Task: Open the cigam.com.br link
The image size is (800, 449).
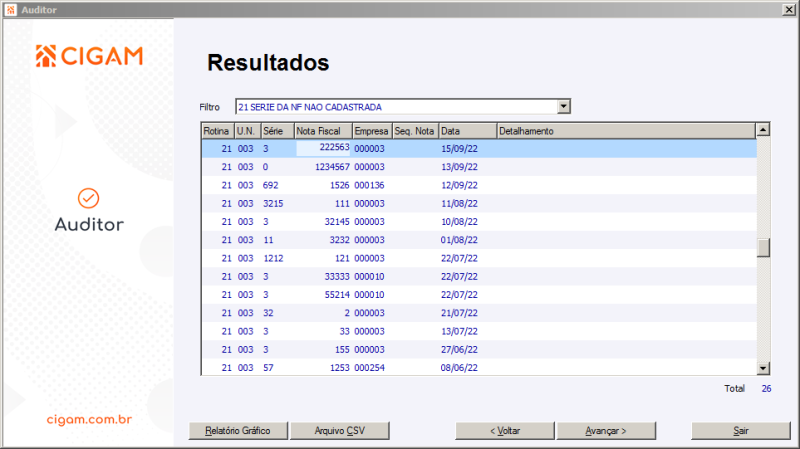Action: 89,419
